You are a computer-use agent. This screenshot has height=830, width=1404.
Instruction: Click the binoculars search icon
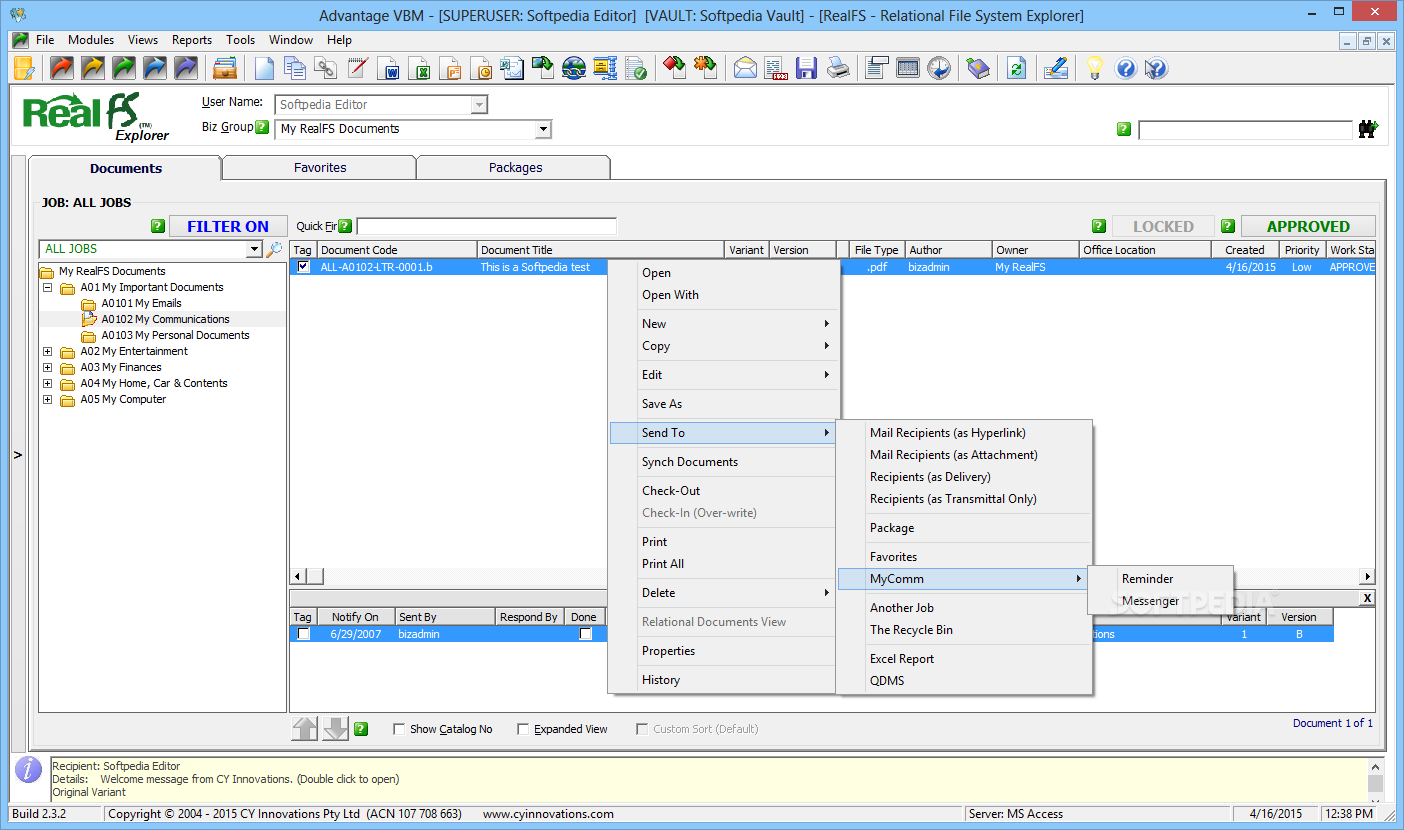[x=1368, y=129]
